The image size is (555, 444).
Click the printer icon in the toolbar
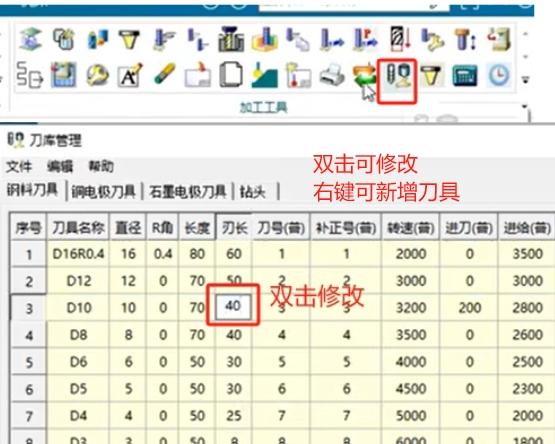332,75
